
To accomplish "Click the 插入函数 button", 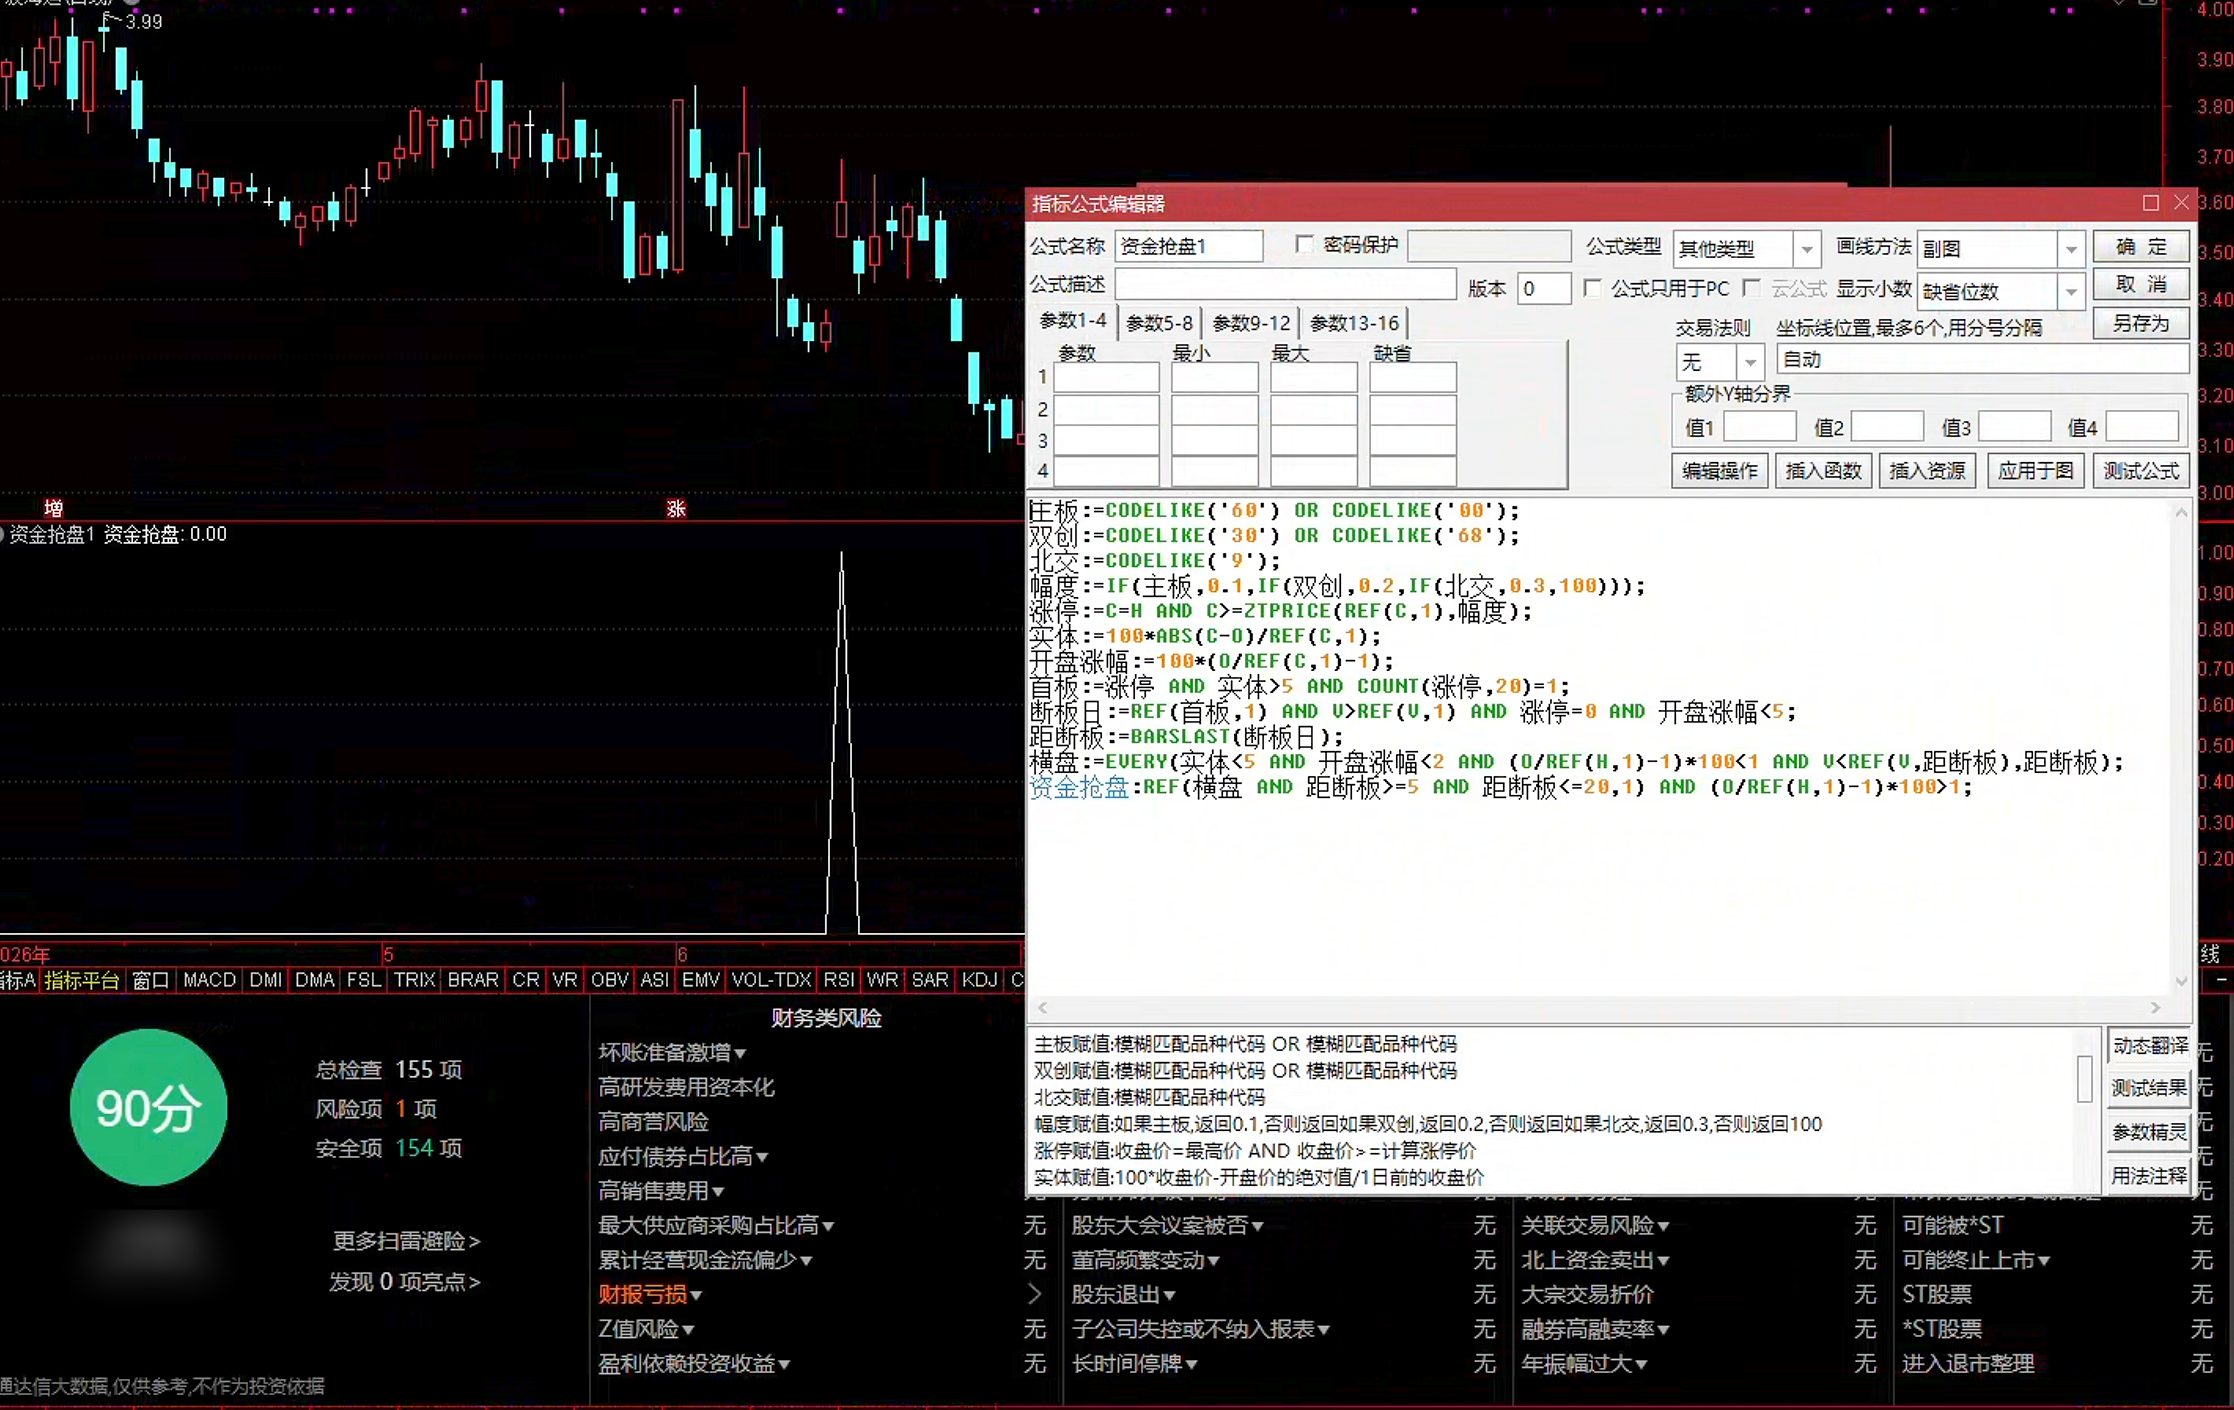I will (x=1823, y=470).
